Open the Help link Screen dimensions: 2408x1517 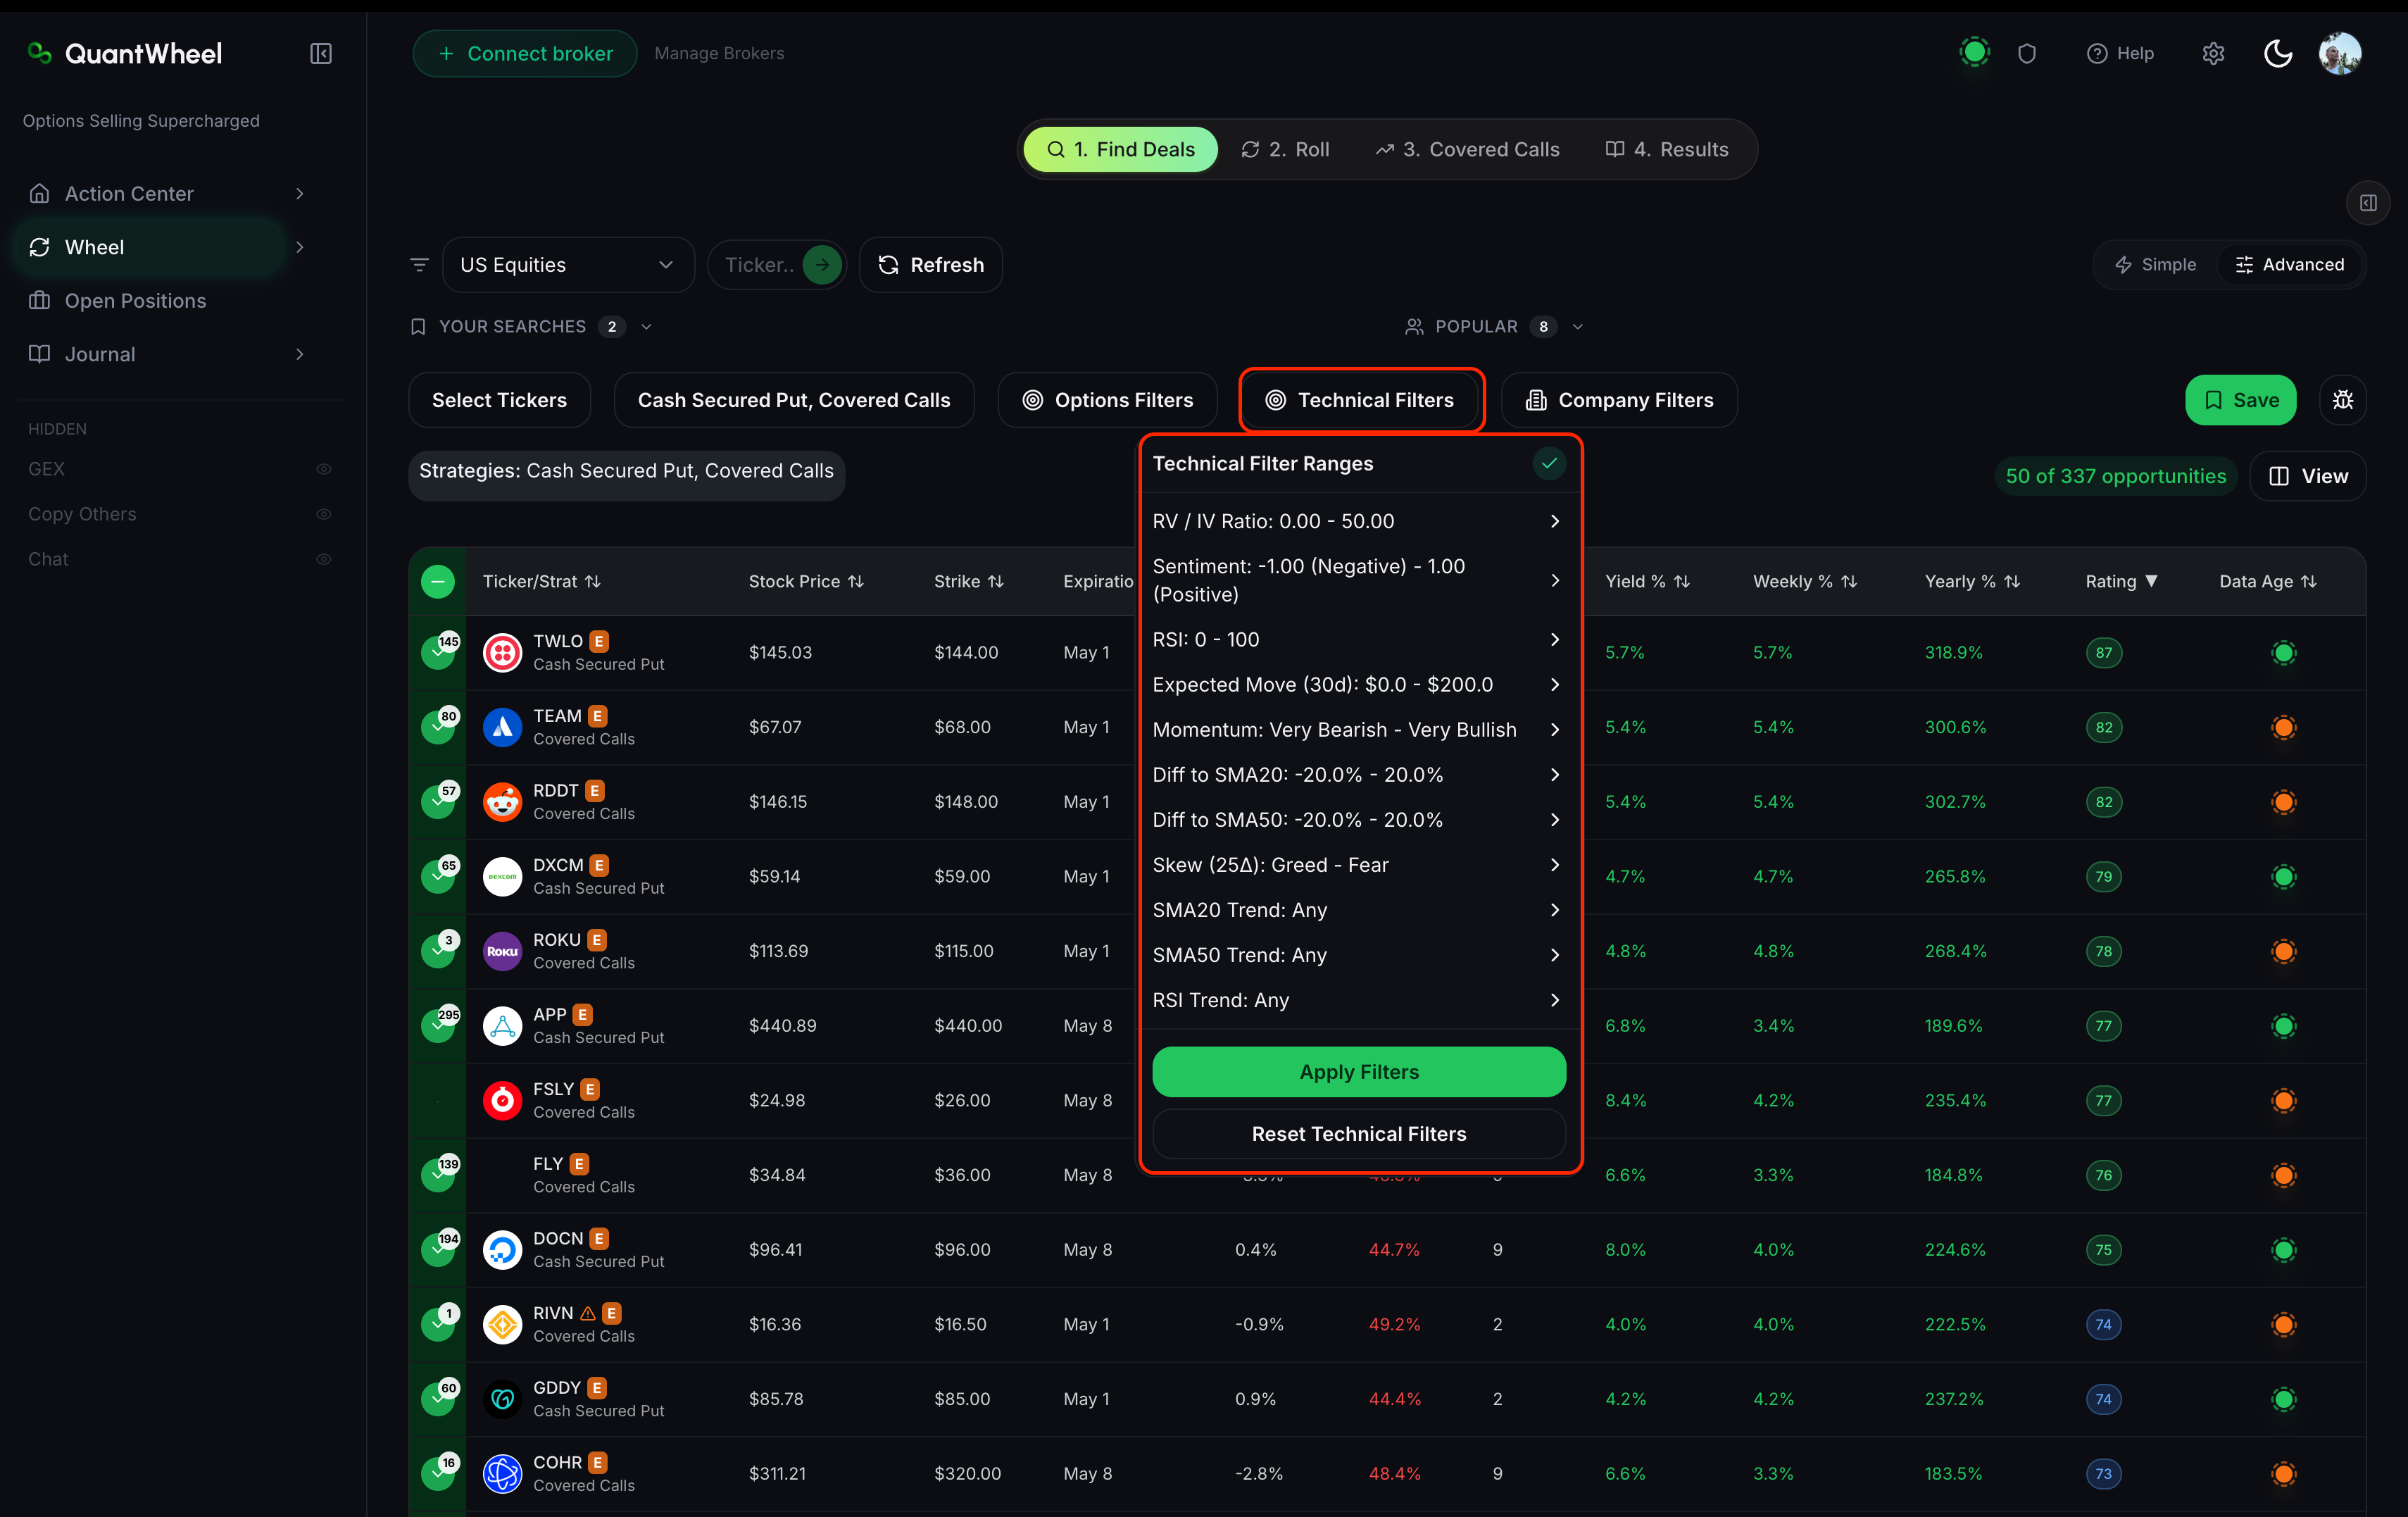[x=2120, y=53]
